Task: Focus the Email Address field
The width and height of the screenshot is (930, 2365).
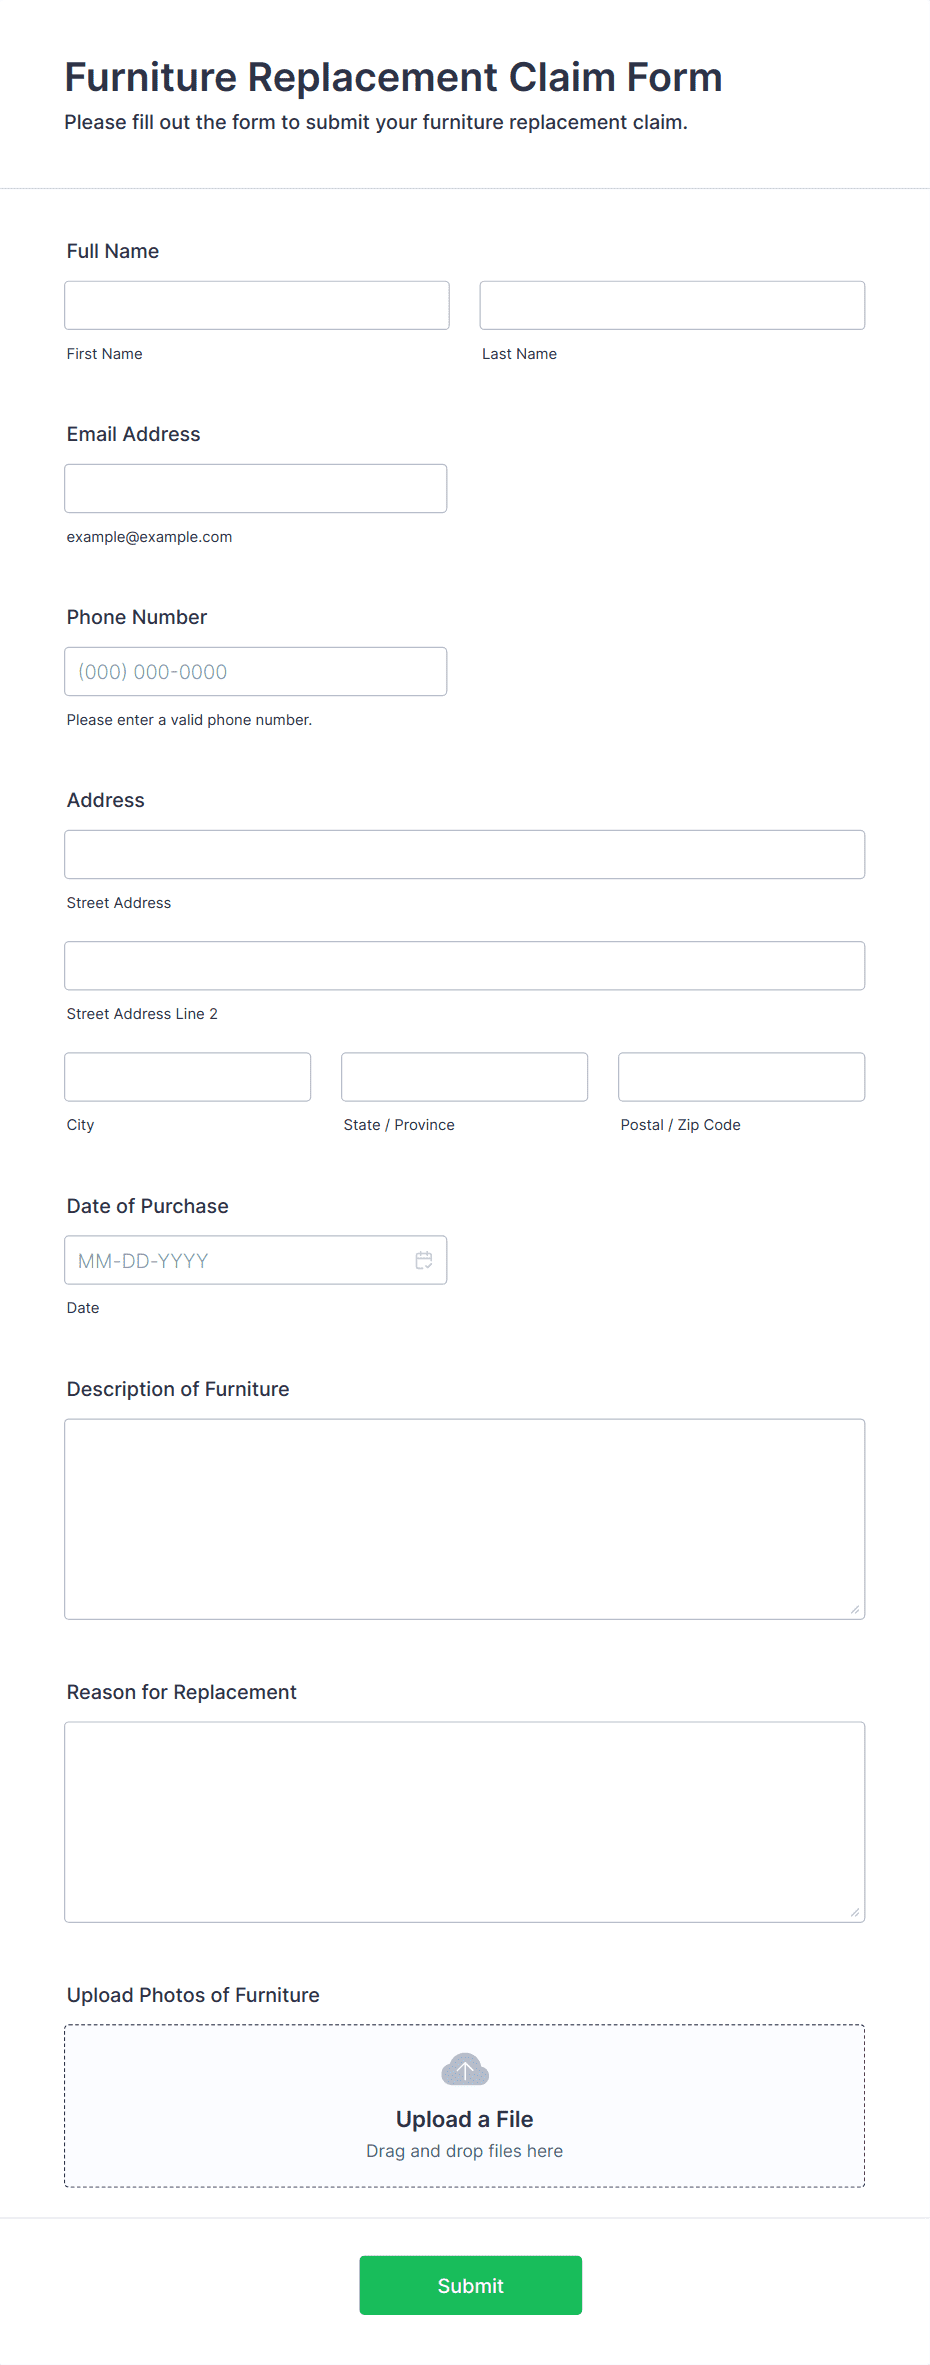Action: [x=256, y=488]
